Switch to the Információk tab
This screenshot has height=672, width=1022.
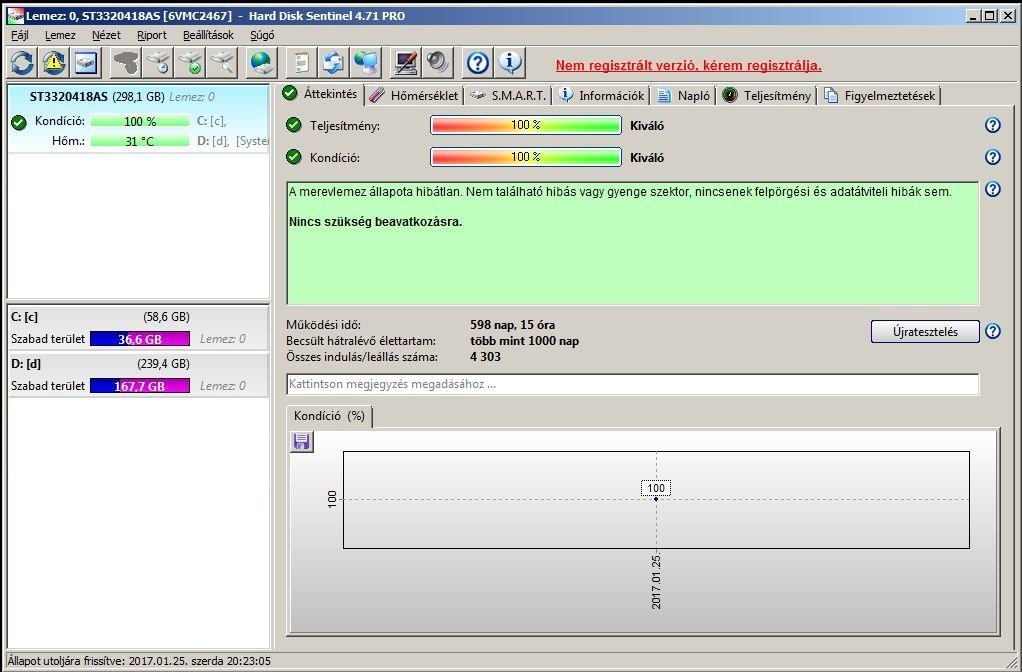[x=602, y=96]
